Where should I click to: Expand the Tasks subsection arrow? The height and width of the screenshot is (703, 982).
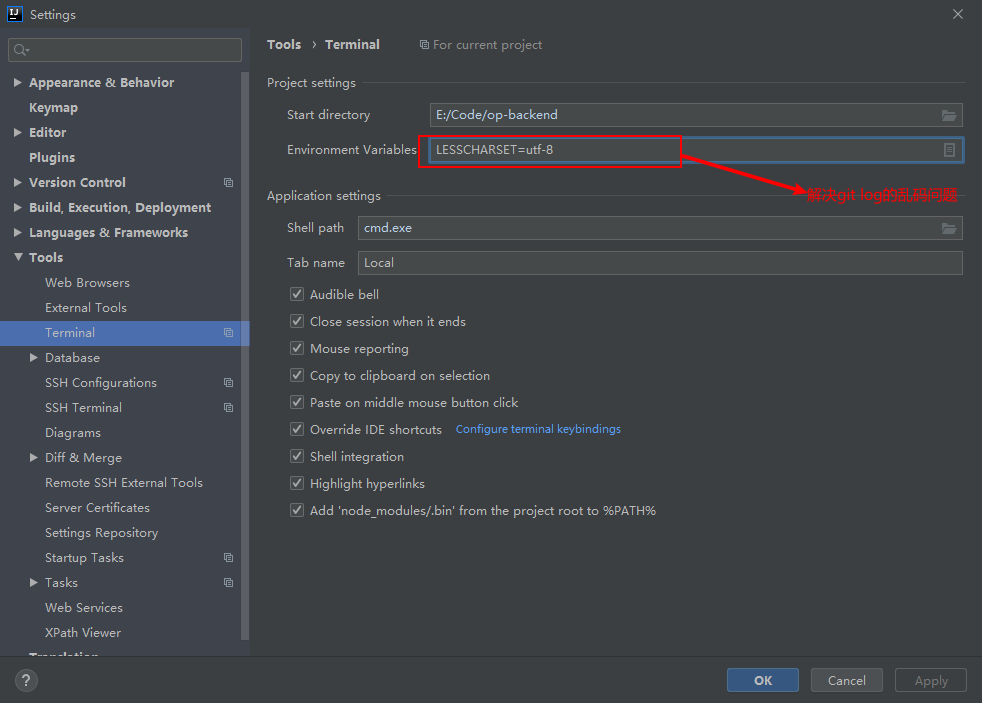(34, 583)
